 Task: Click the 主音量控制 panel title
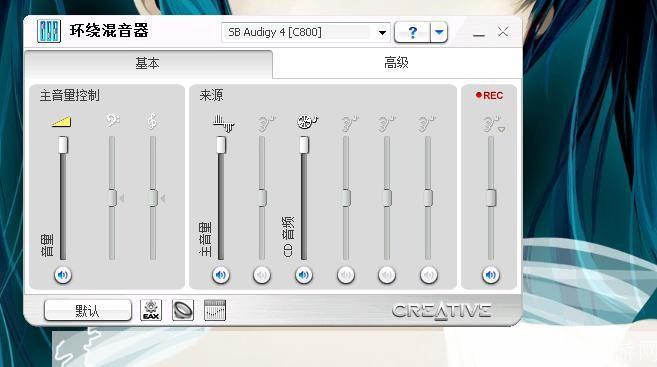tap(70, 96)
